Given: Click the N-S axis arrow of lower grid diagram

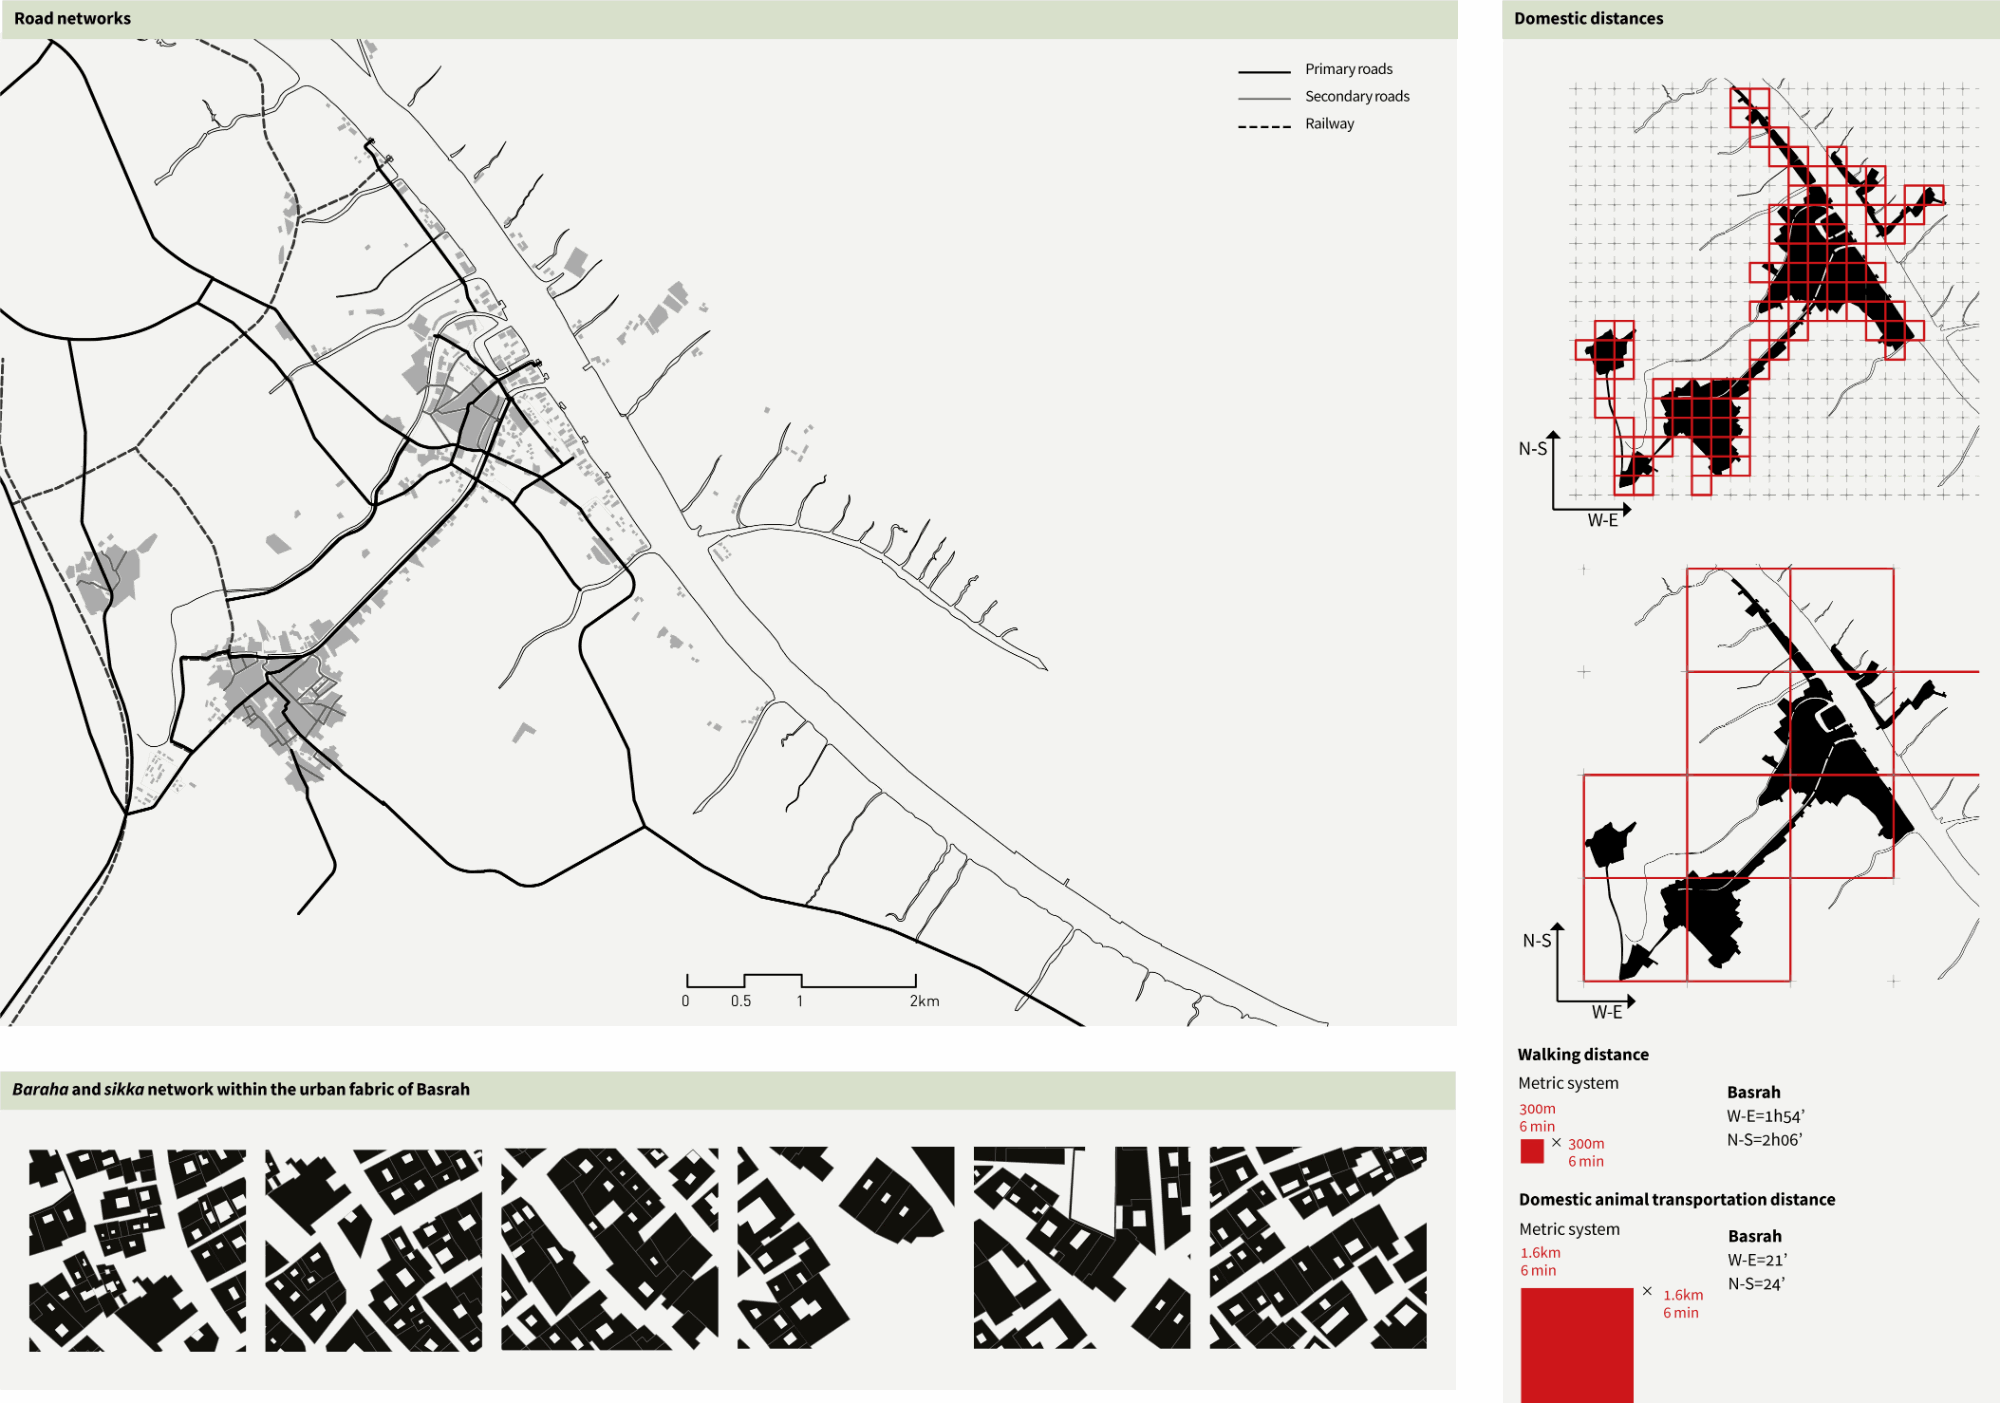Looking at the screenshot, I should click(1557, 930).
